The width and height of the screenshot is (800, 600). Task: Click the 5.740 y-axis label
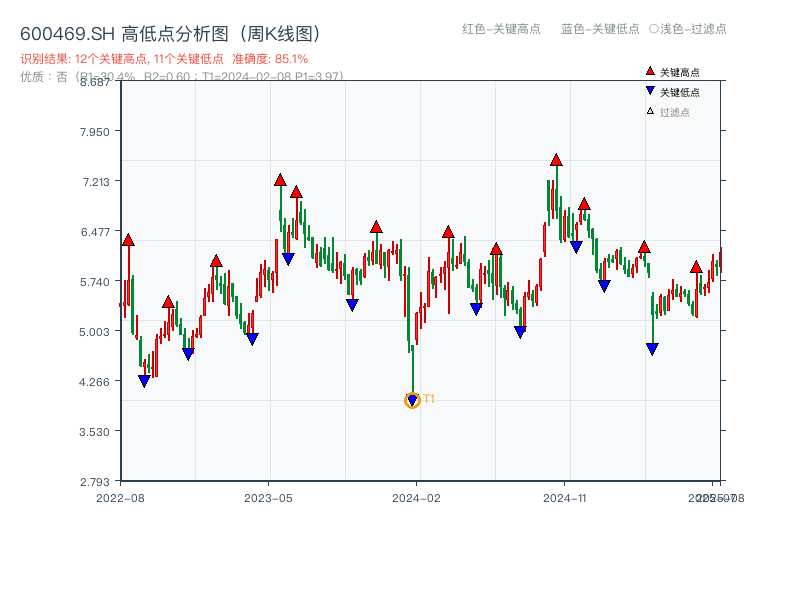point(94,282)
